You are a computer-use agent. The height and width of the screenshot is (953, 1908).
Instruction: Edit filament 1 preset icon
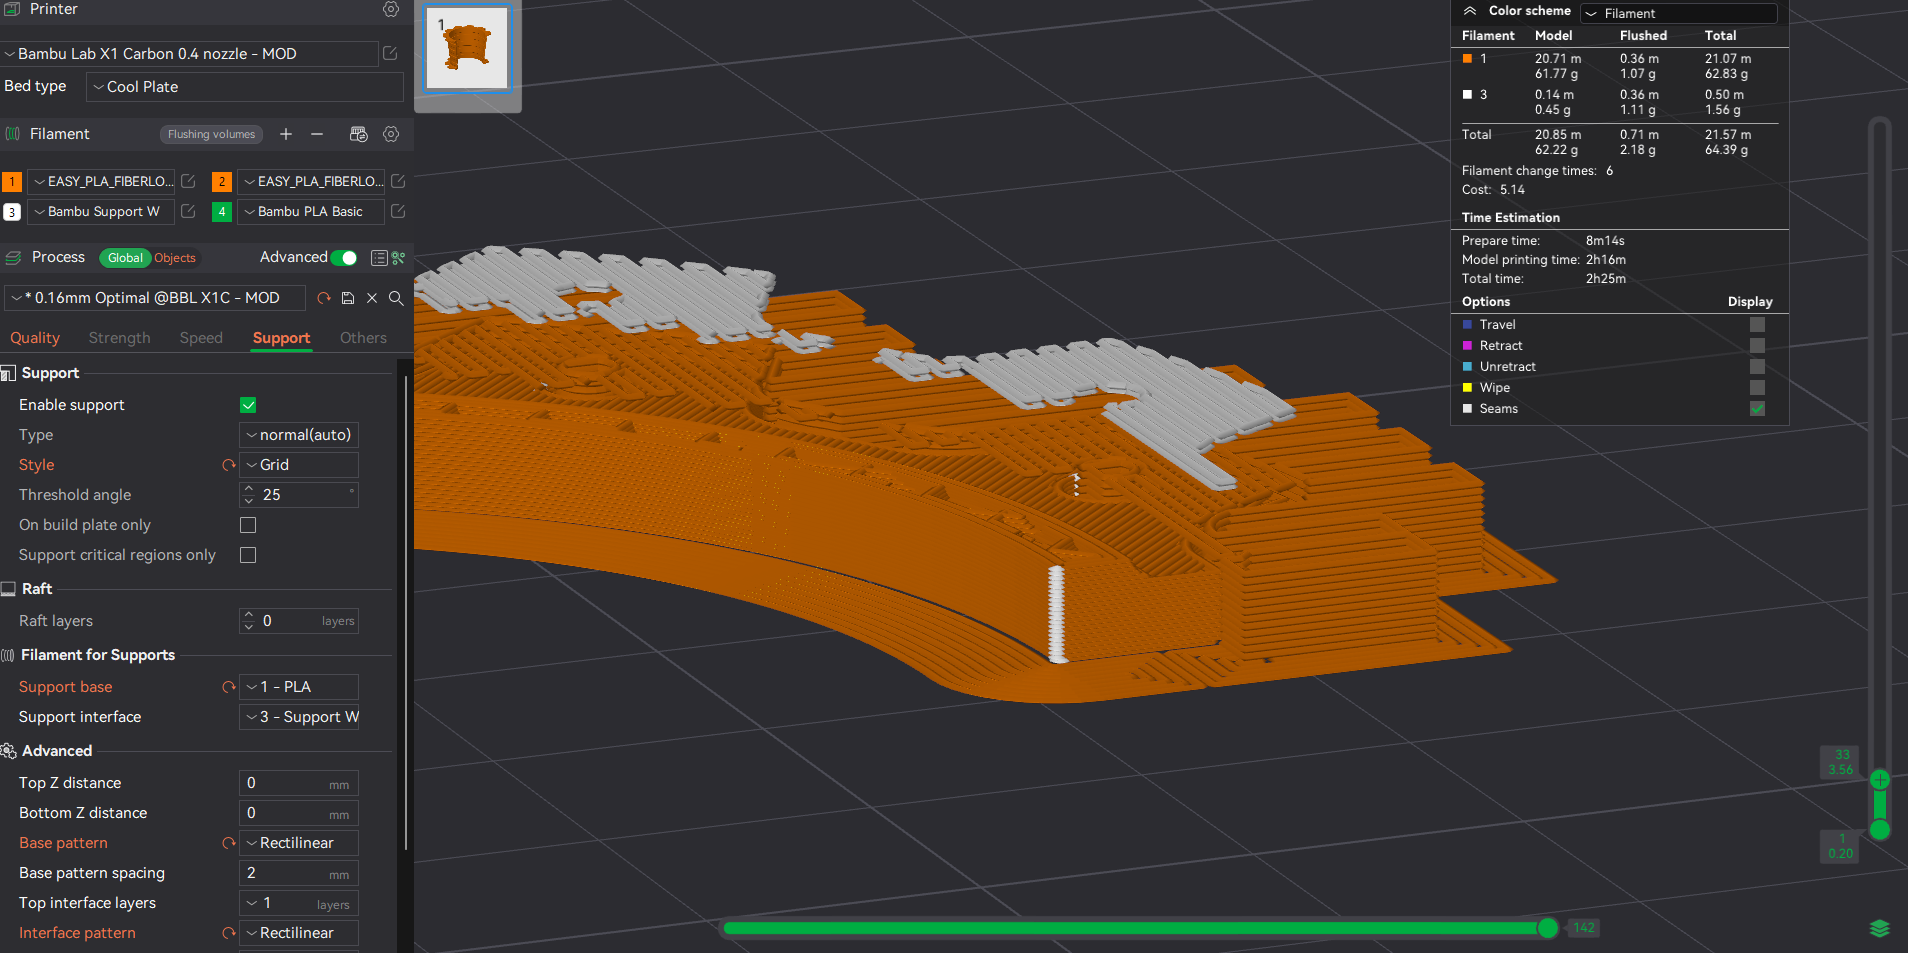[188, 181]
